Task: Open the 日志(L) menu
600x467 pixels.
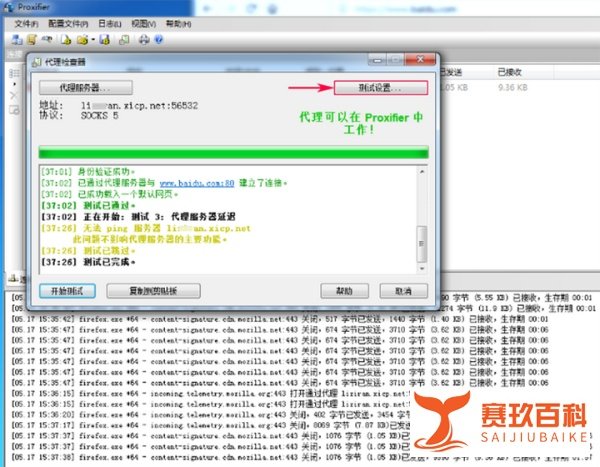Action: [x=110, y=24]
